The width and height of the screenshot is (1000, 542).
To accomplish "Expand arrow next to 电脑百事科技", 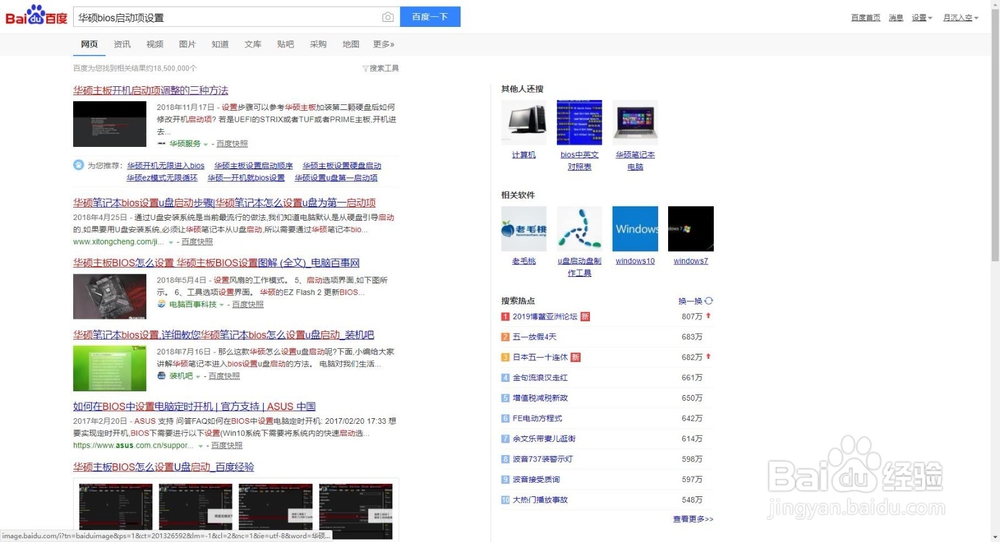I will pyautogui.click(x=221, y=305).
